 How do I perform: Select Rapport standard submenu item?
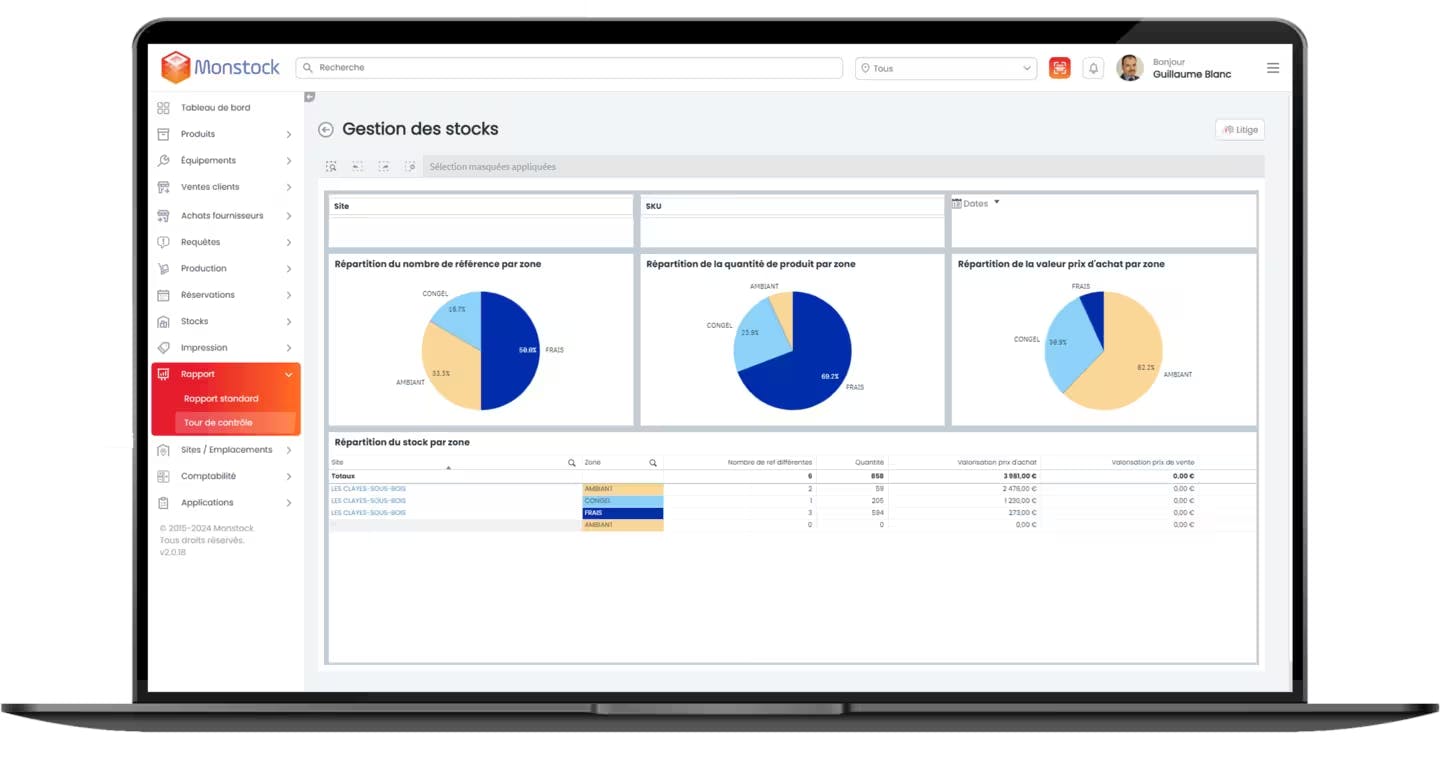[x=221, y=399]
